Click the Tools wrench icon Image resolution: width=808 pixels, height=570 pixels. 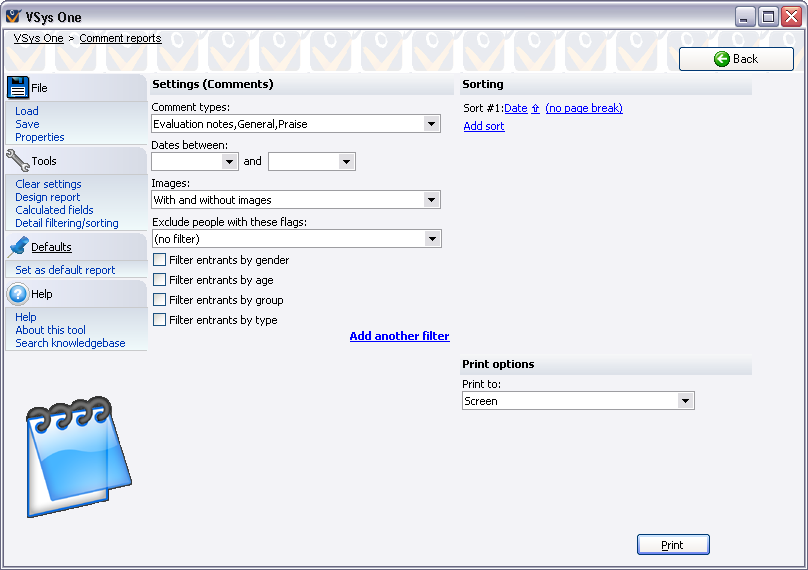click(x=18, y=160)
